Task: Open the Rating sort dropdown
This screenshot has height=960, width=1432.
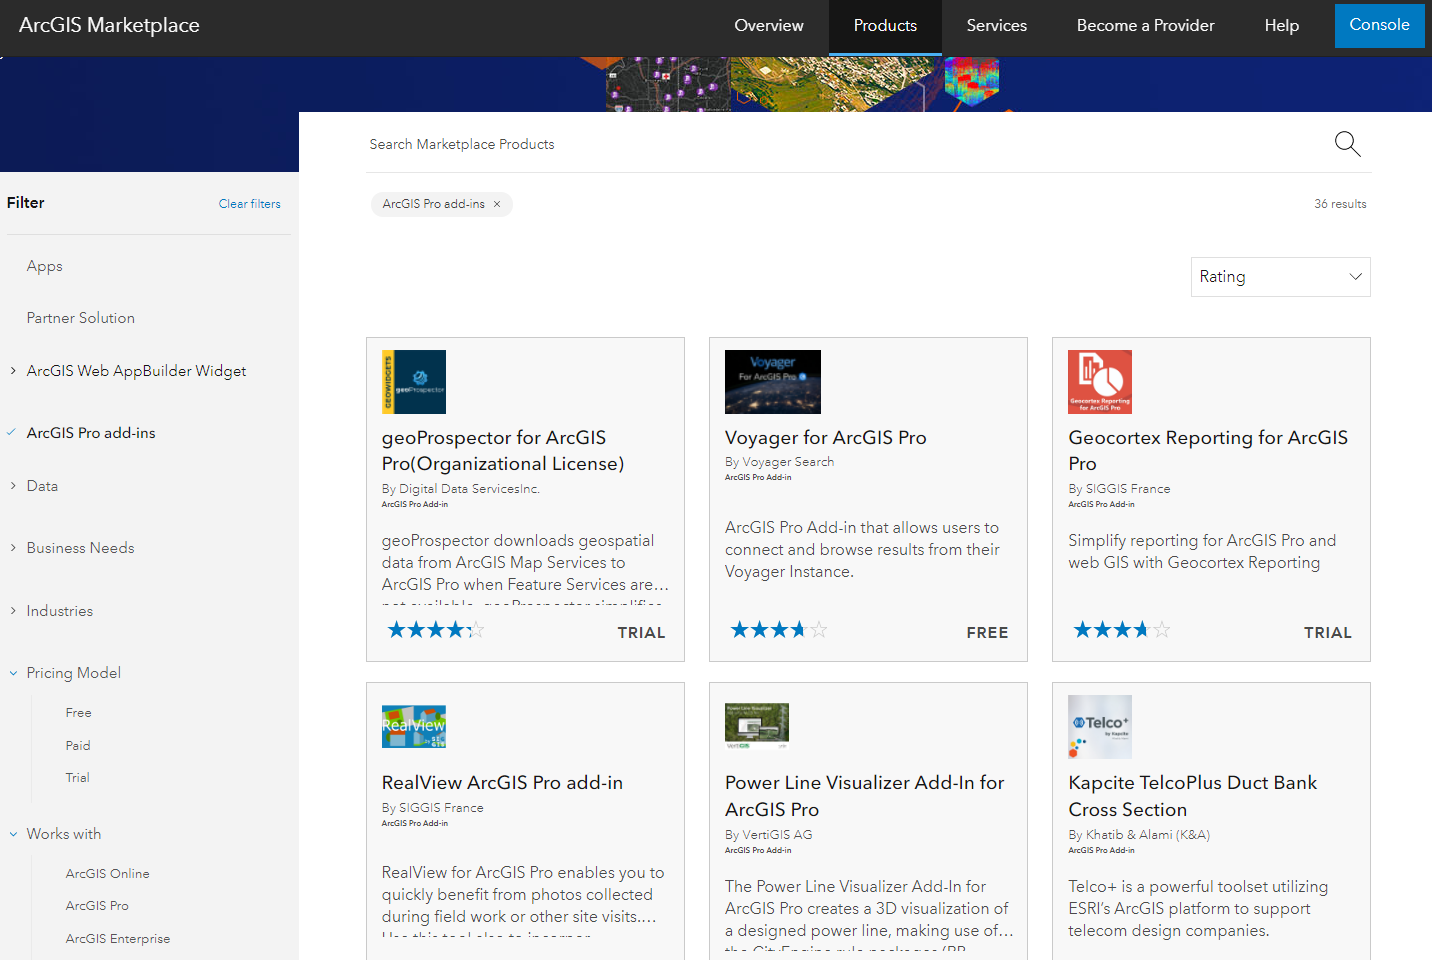Action: (x=1280, y=277)
